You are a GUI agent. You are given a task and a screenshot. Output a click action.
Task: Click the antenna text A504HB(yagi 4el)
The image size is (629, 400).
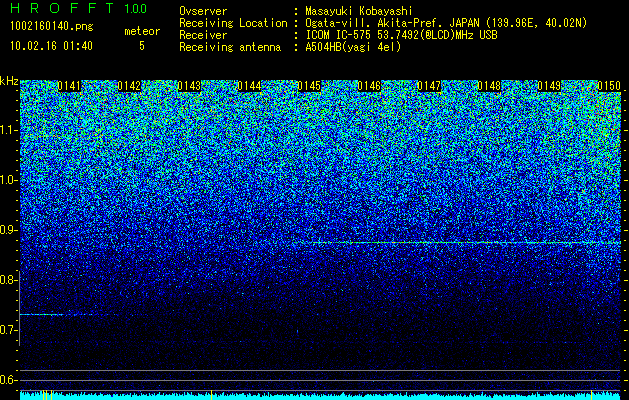pos(353,47)
